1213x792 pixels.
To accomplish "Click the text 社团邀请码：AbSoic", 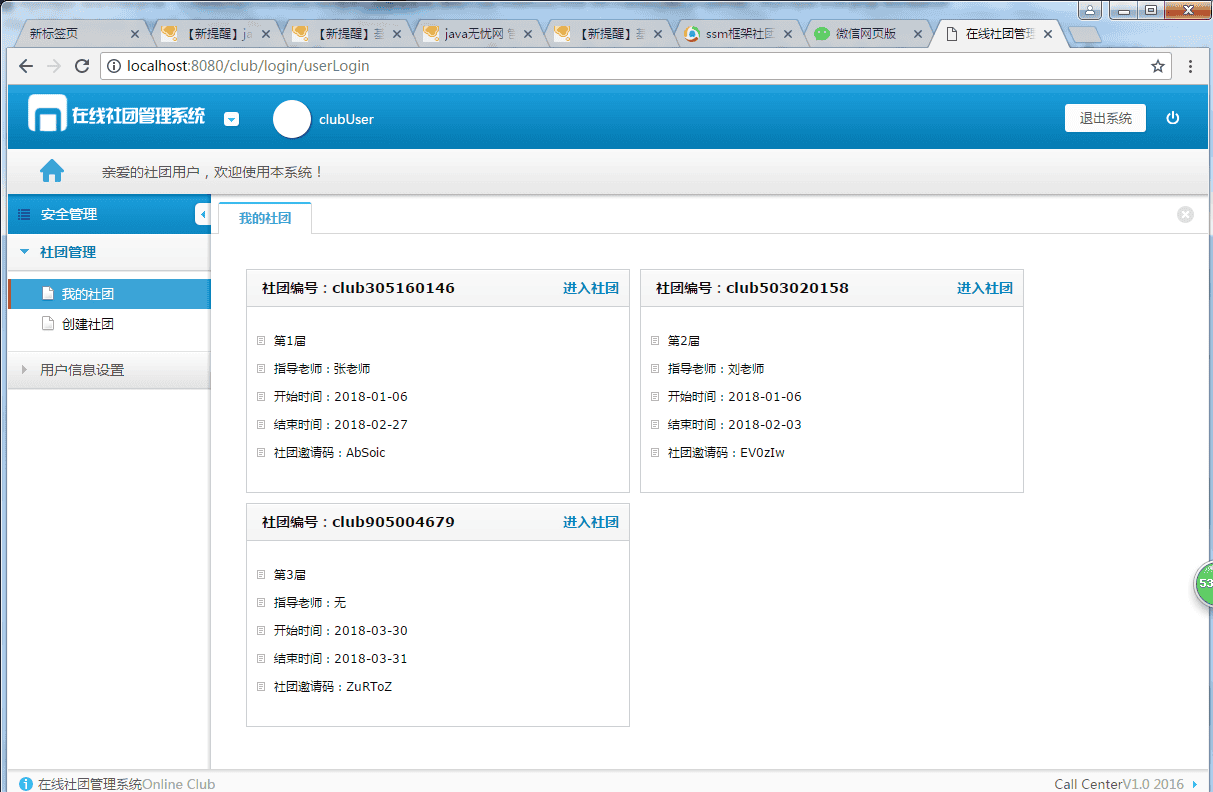I will (330, 453).
